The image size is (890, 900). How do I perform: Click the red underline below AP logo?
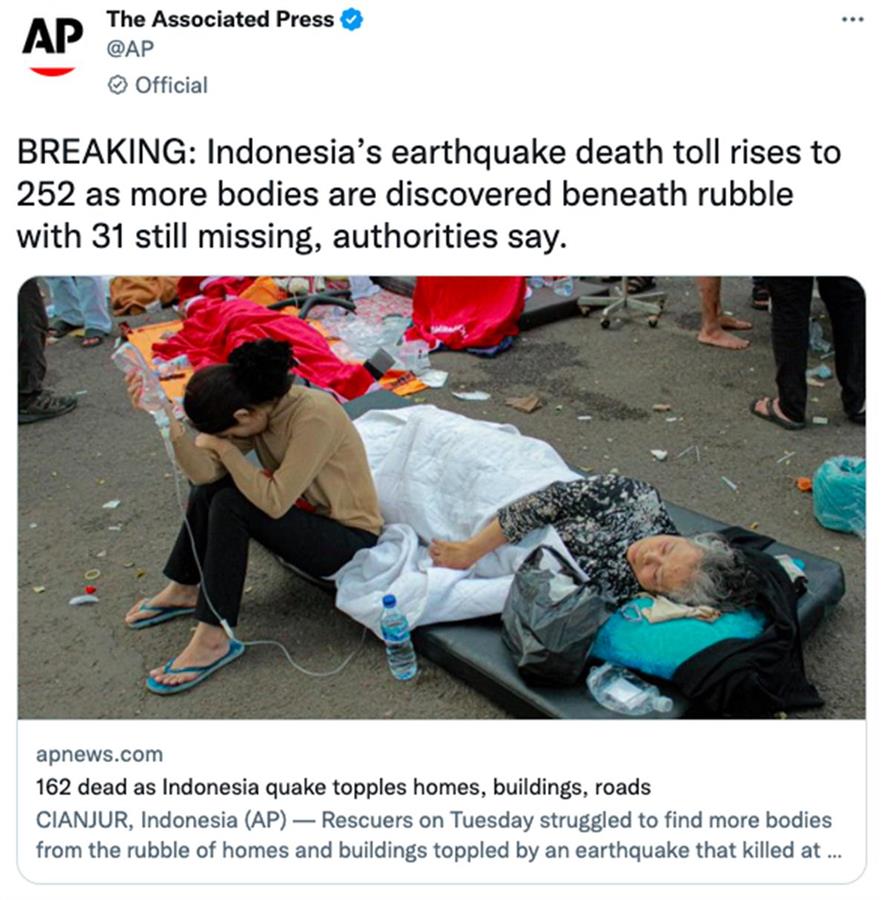coord(52,71)
